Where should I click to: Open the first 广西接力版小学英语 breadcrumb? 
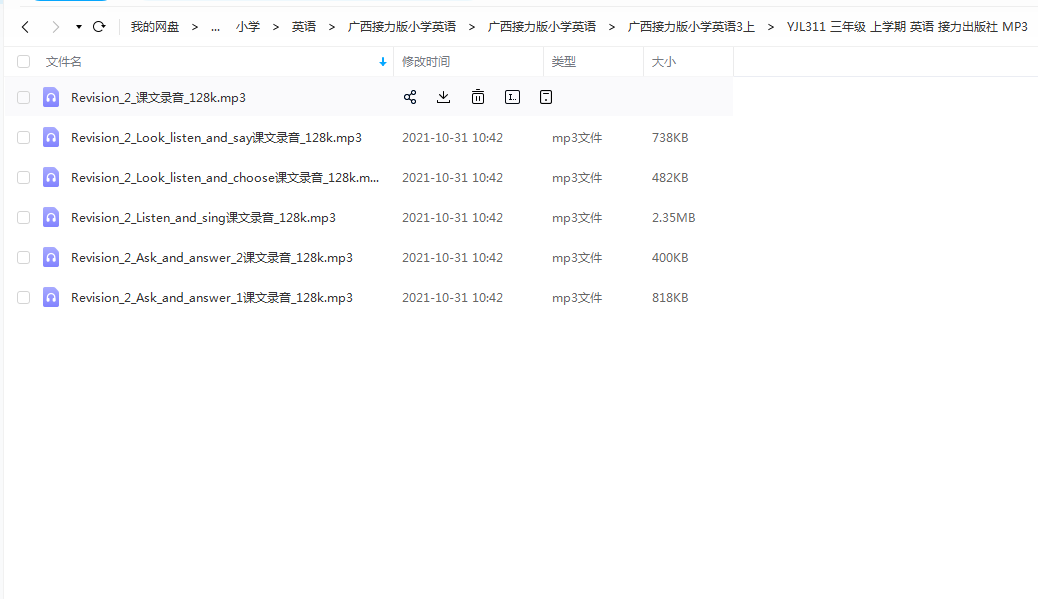[402, 26]
